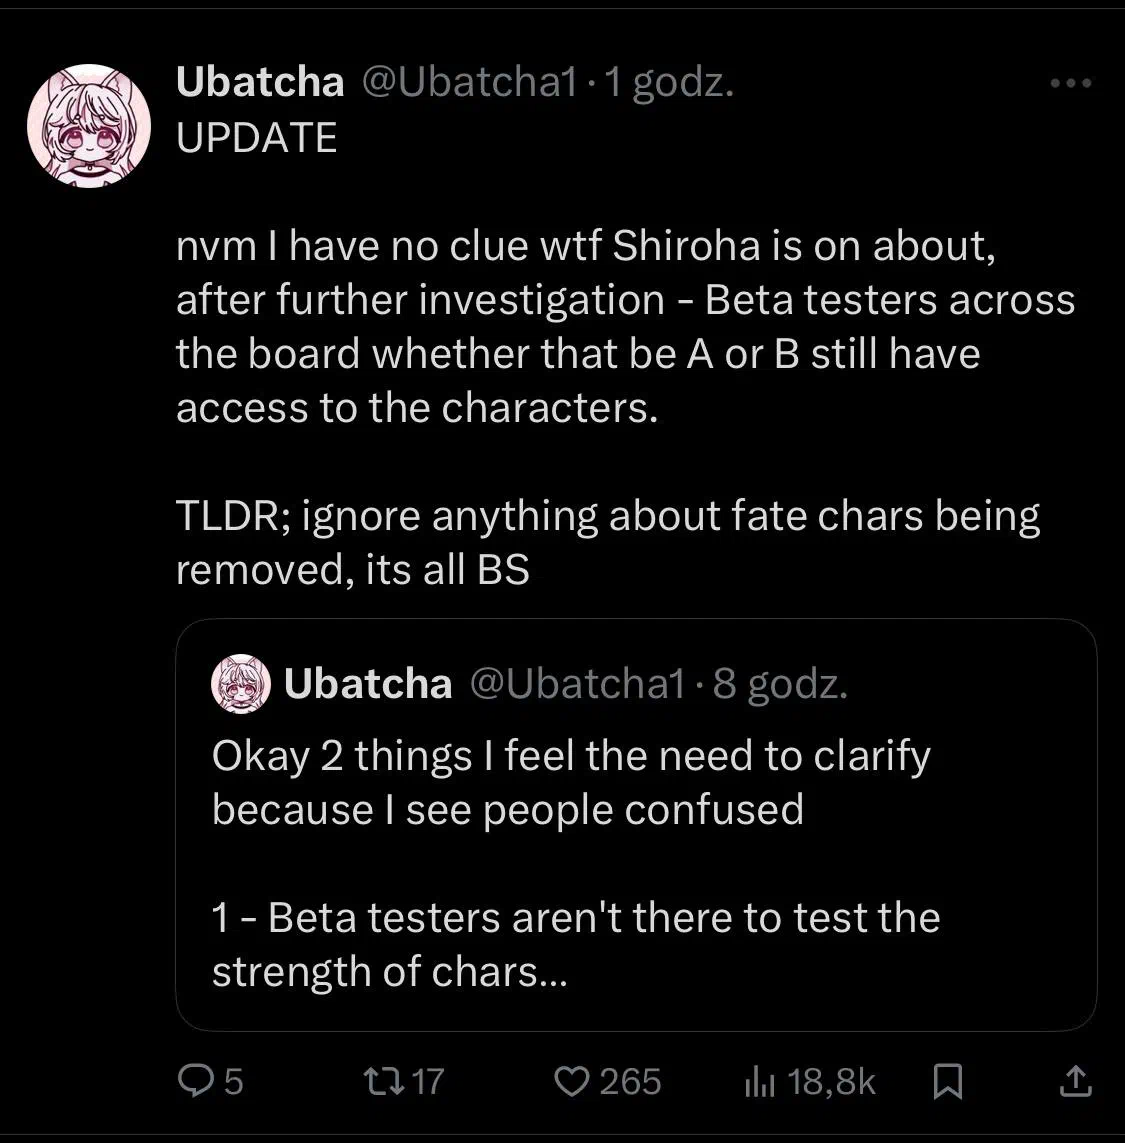
Task: Open quoted tweet starting 'Okay 2 things'
Action: coord(636,825)
